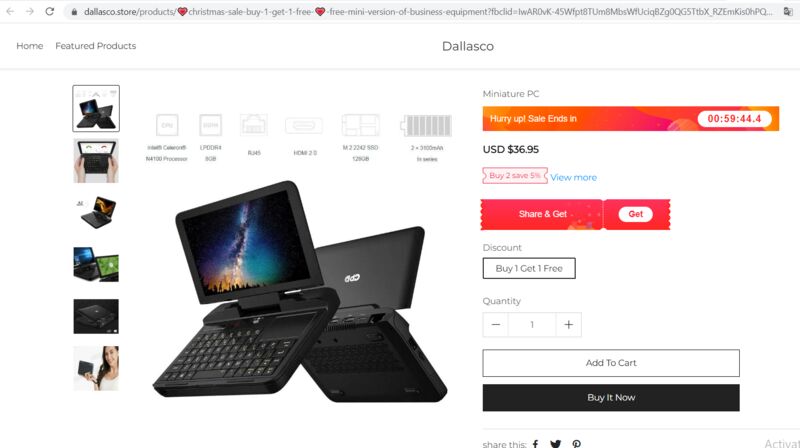Share on Facebook icon
The width and height of the screenshot is (800, 448).
click(535, 443)
